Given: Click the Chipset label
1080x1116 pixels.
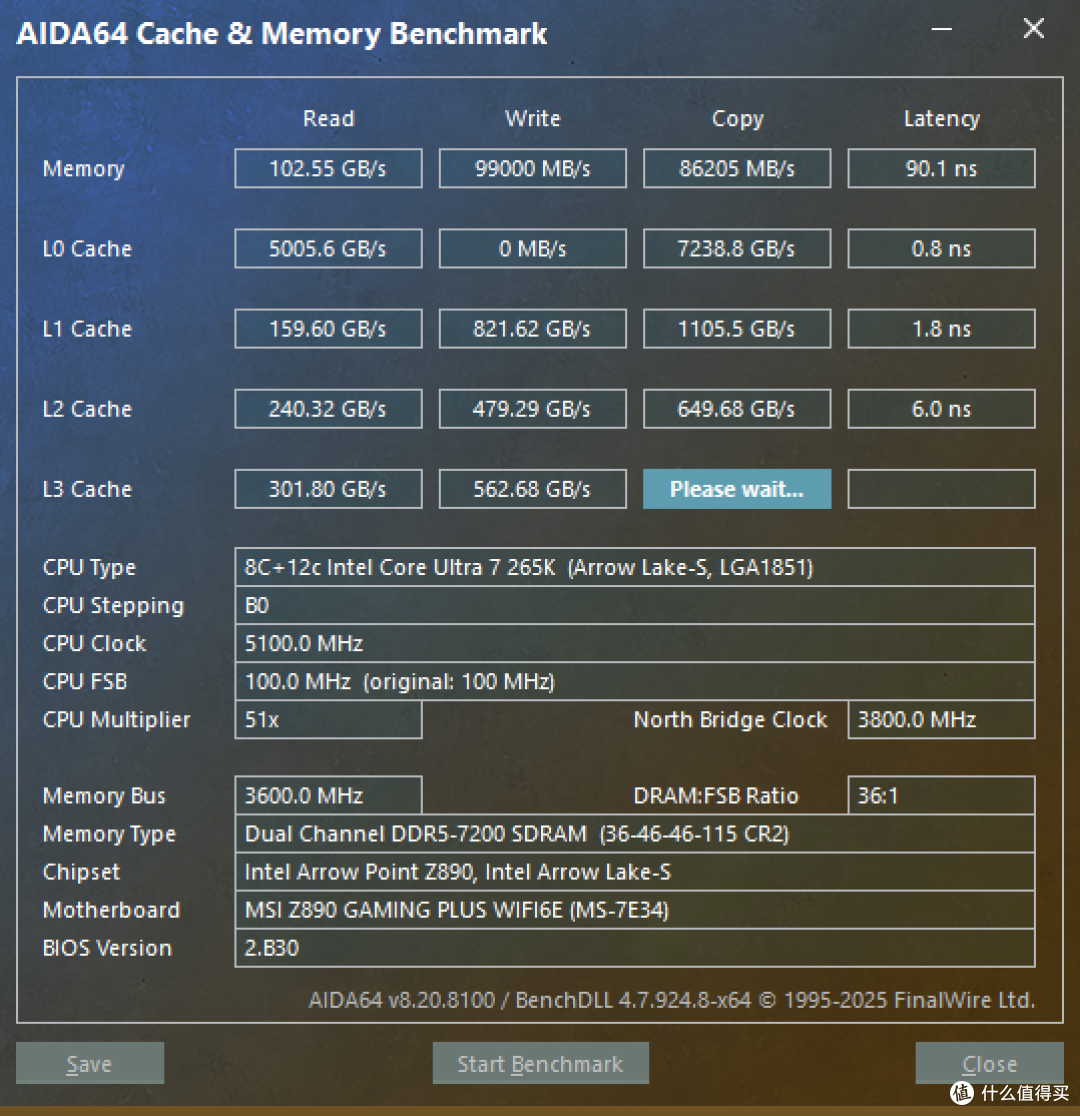Looking at the screenshot, I should tap(81, 872).
